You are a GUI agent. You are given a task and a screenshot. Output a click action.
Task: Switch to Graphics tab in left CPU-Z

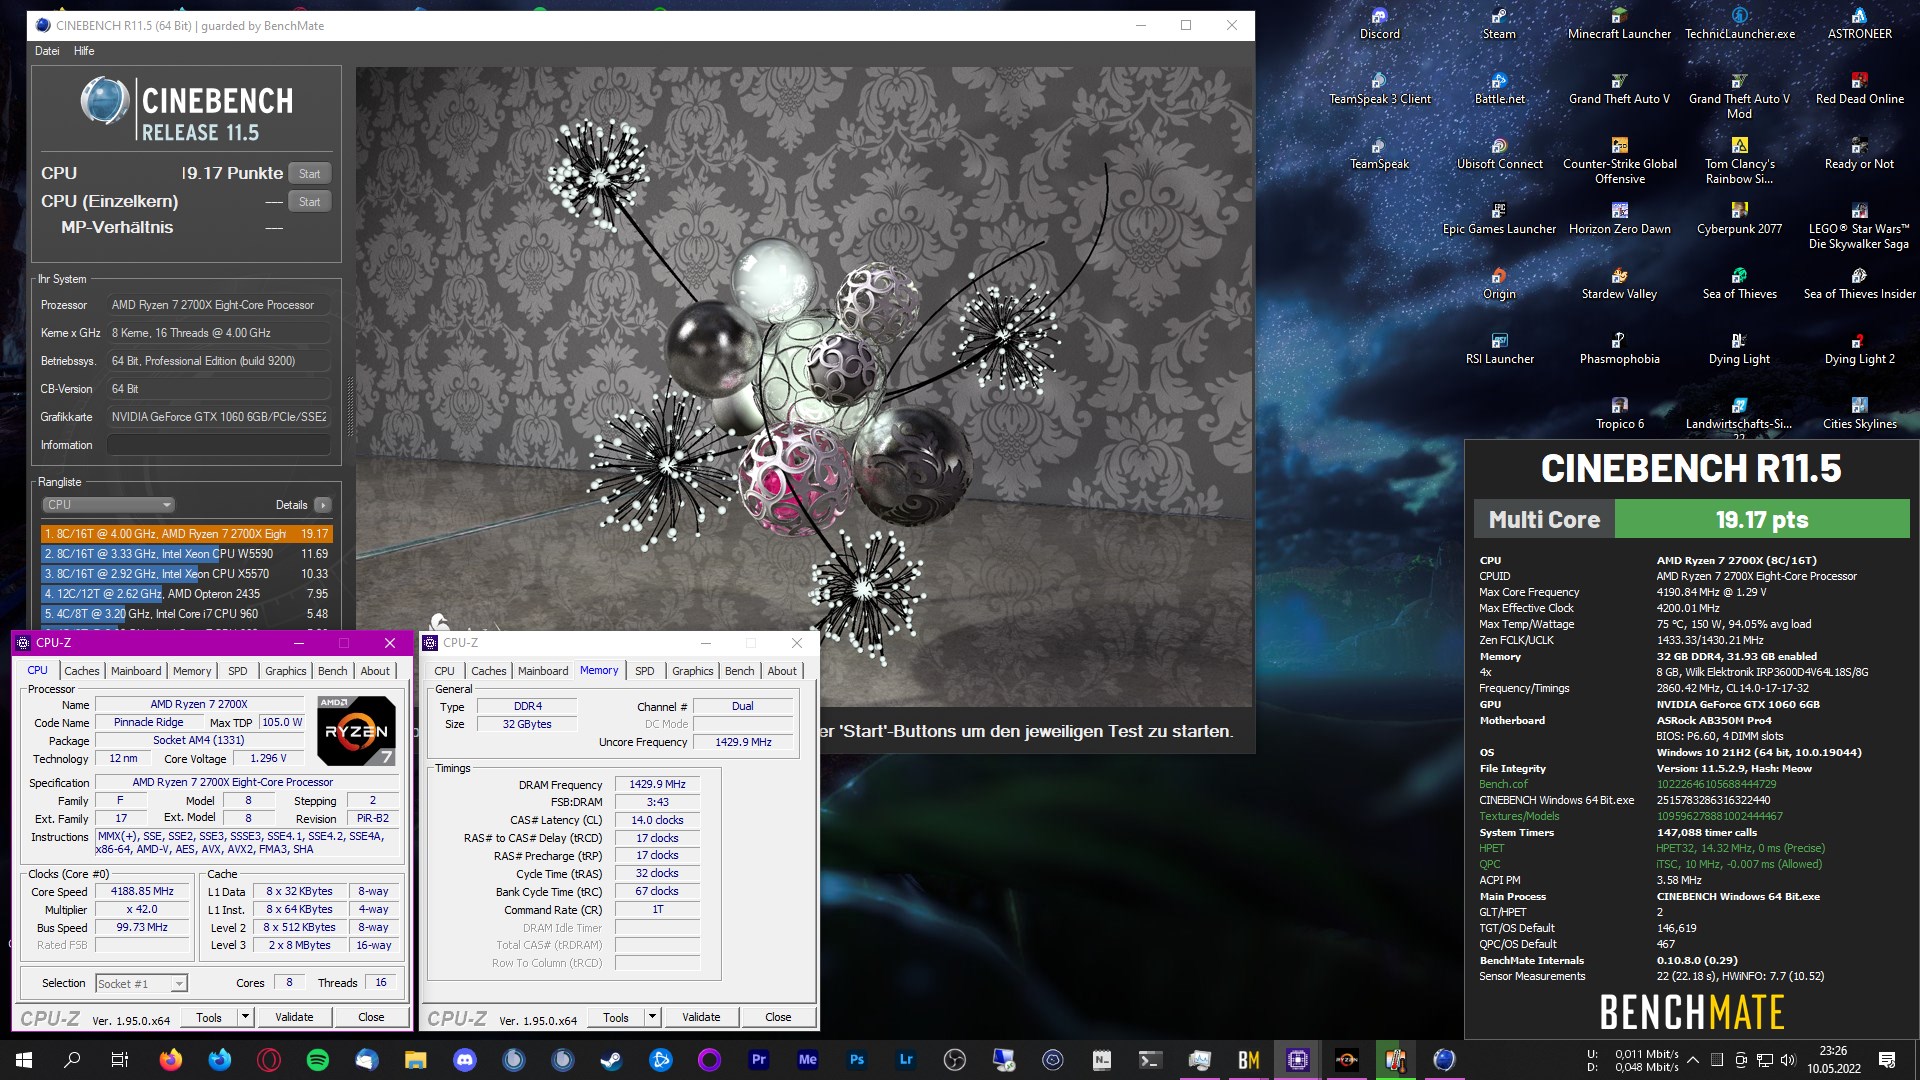click(285, 671)
